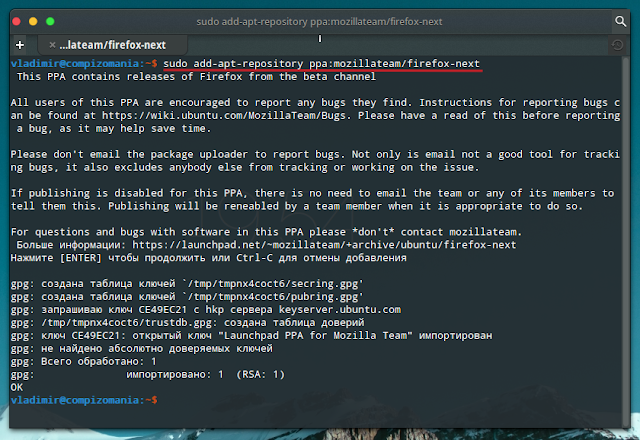The height and width of the screenshot is (440, 640).
Task: Click the yellow minimize window button
Action: click(x=33, y=21)
